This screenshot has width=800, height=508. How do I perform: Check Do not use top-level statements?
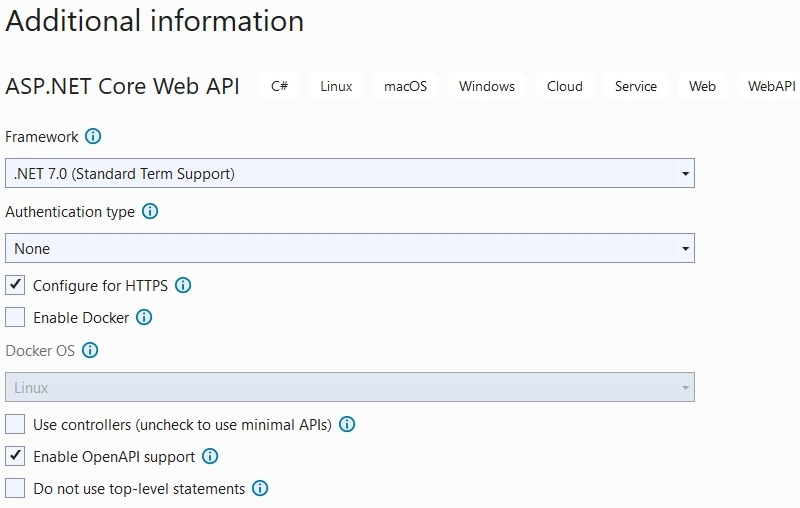pos(15,488)
